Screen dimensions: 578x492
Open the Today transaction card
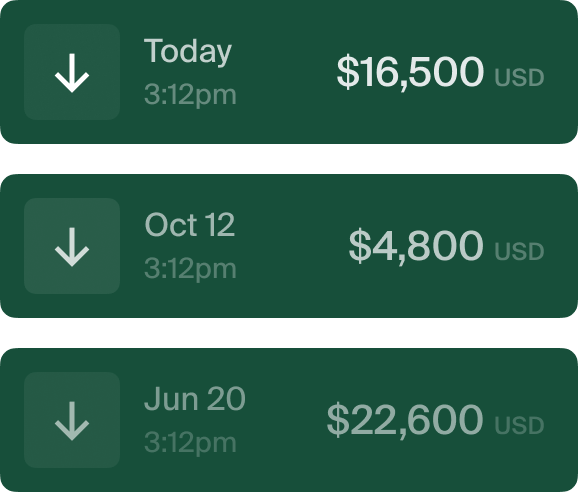[289, 72]
